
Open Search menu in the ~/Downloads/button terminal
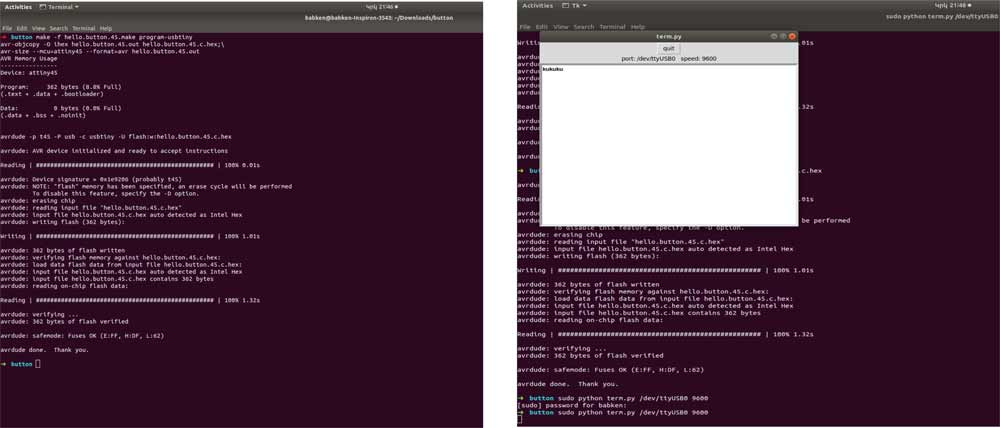click(59, 29)
